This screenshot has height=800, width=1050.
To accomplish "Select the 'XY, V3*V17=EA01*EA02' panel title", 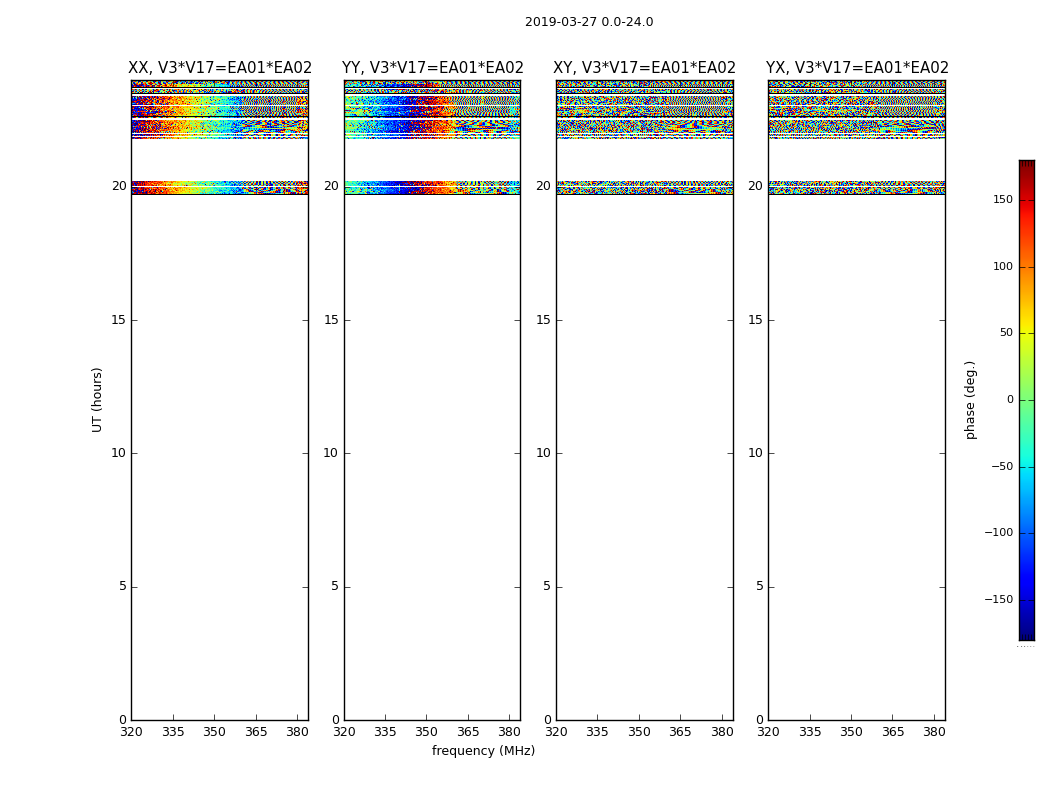I will (x=644, y=68).
